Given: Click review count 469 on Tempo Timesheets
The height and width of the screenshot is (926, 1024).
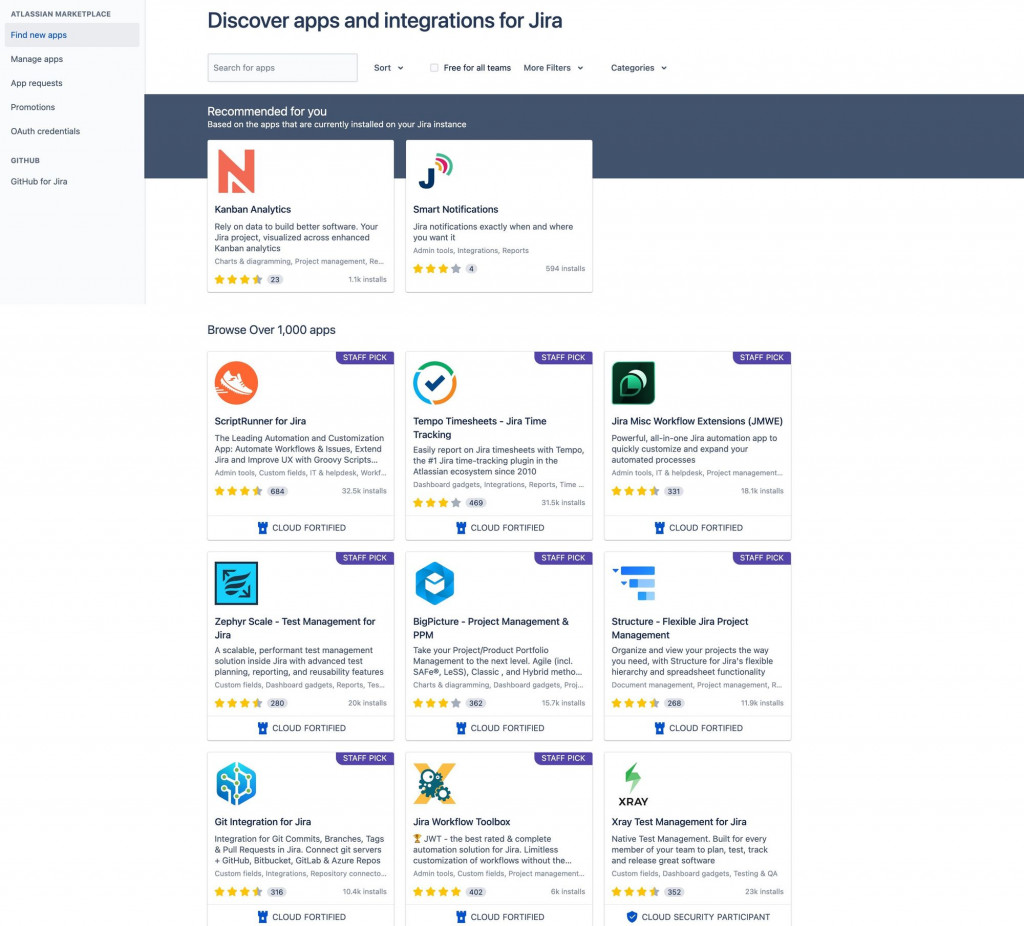Looking at the screenshot, I should tap(476, 503).
